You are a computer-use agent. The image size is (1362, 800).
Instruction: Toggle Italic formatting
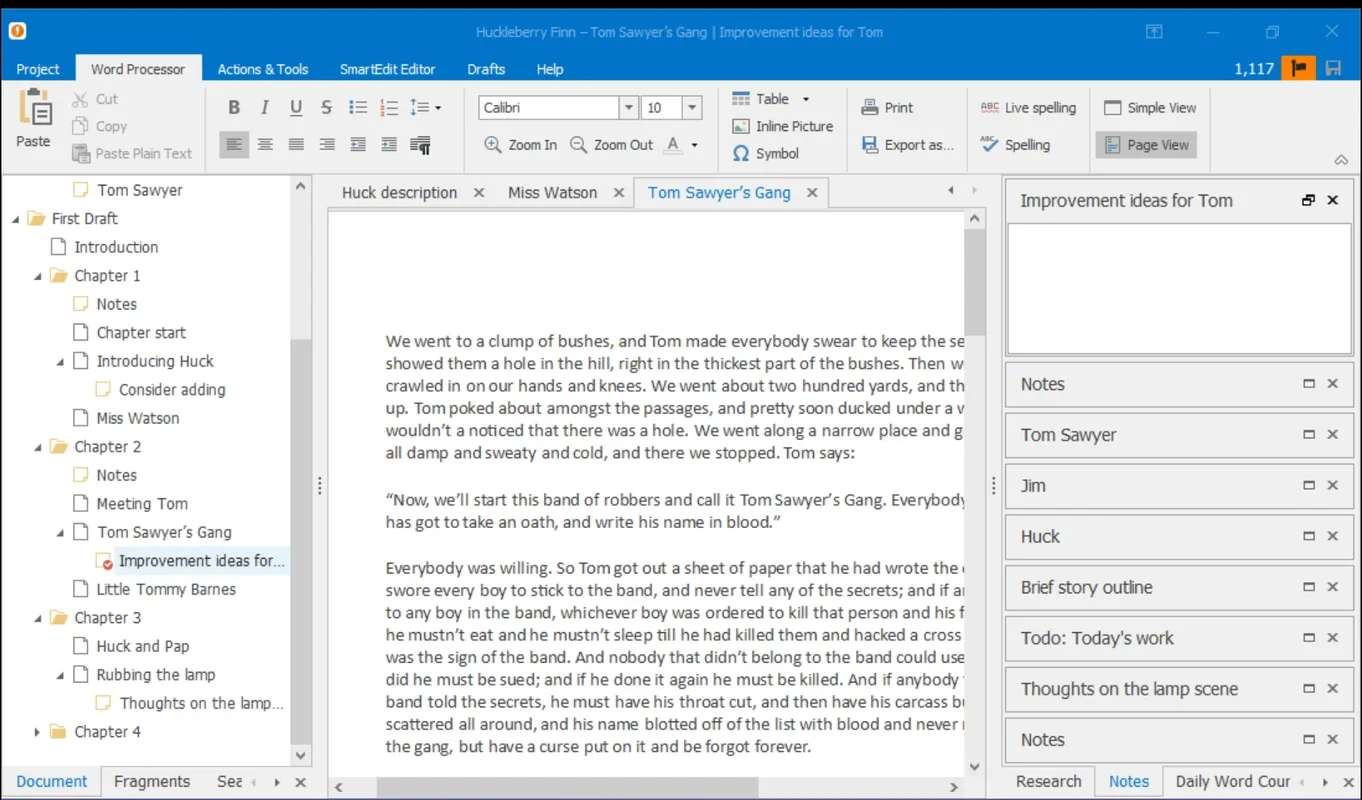(265, 108)
